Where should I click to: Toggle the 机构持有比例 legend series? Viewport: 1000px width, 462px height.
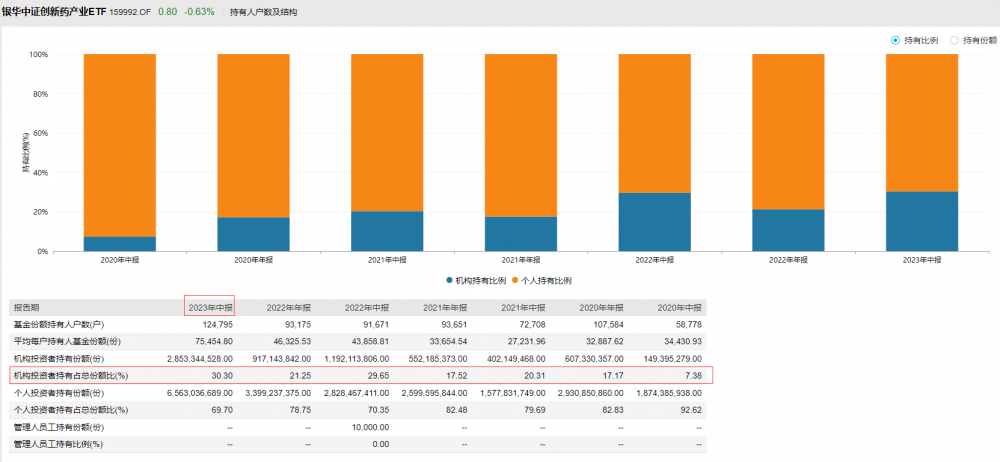[478, 281]
